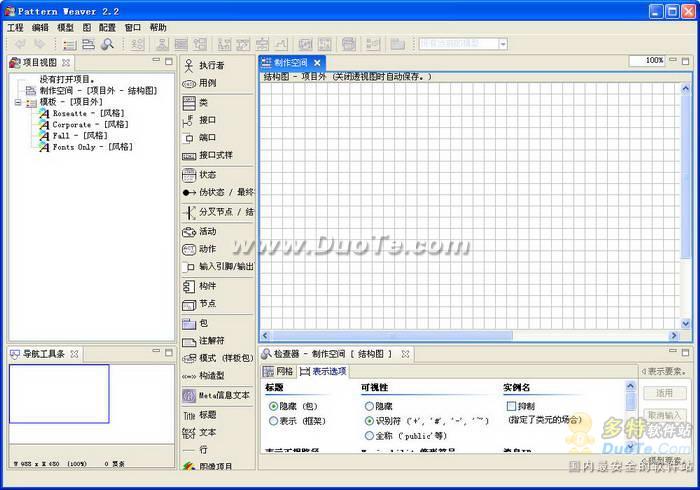Viewport: 700px width, 490px height.
Task: Select the 类 class tool
Action: pos(196,103)
